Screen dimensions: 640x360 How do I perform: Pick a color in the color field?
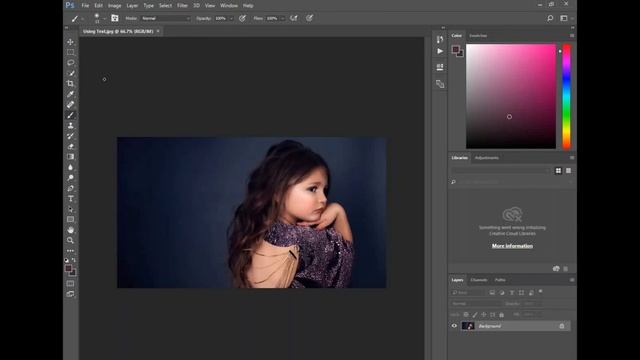pos(511,96)
